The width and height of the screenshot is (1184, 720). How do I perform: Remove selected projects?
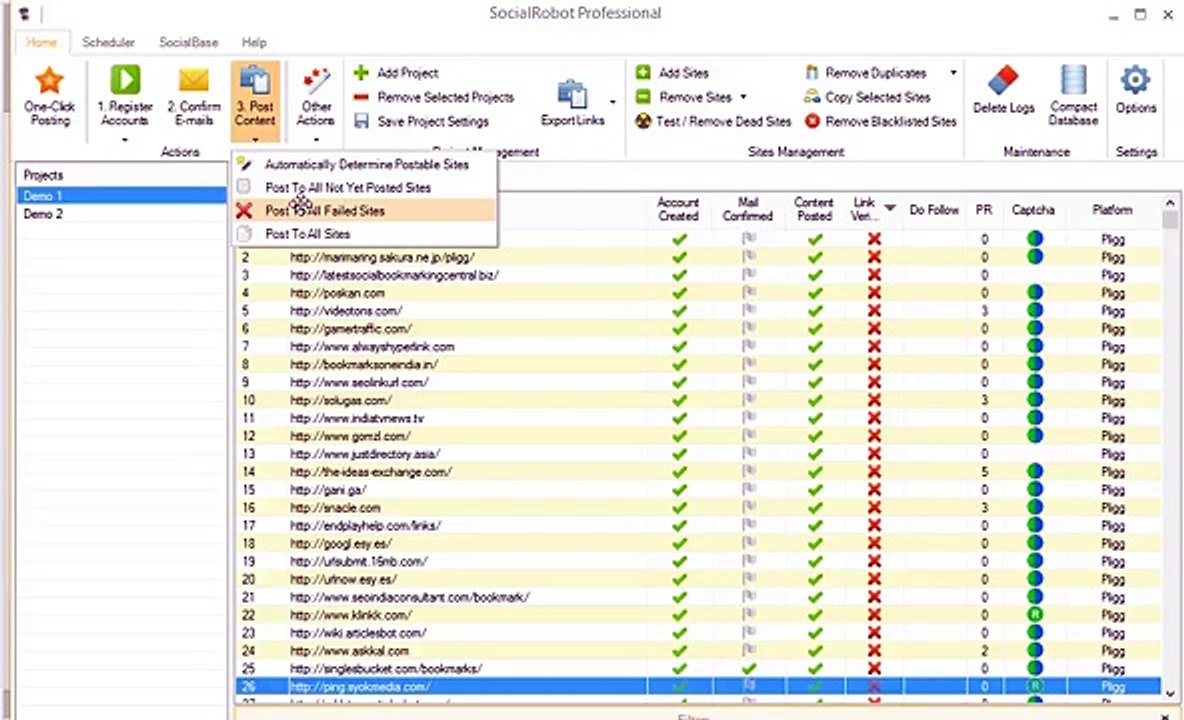click(434, 97)
